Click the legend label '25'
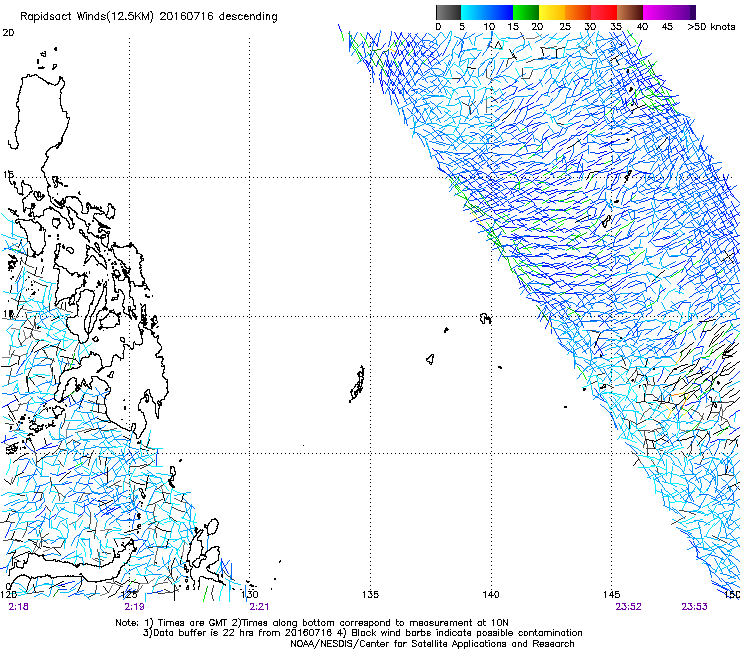The image size is (740, 650). coord(565,26)
